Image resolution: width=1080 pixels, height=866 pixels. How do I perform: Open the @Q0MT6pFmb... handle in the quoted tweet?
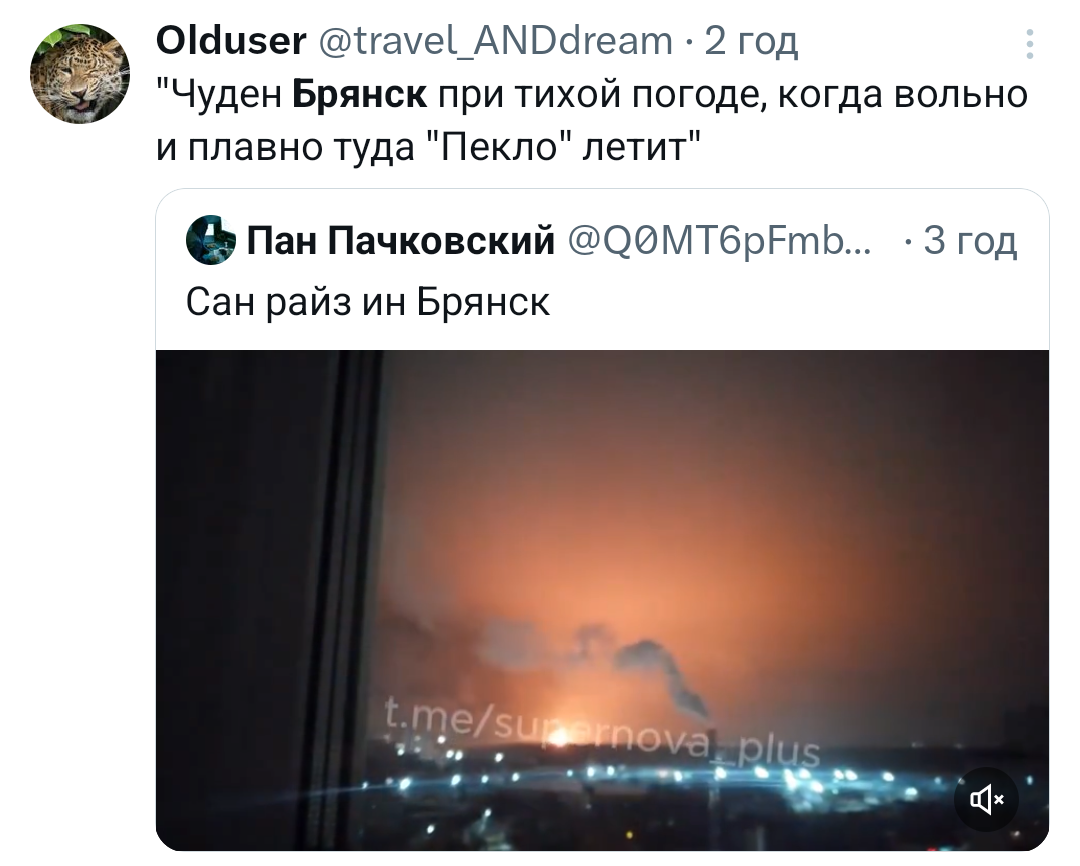click(x=719, y=240)
